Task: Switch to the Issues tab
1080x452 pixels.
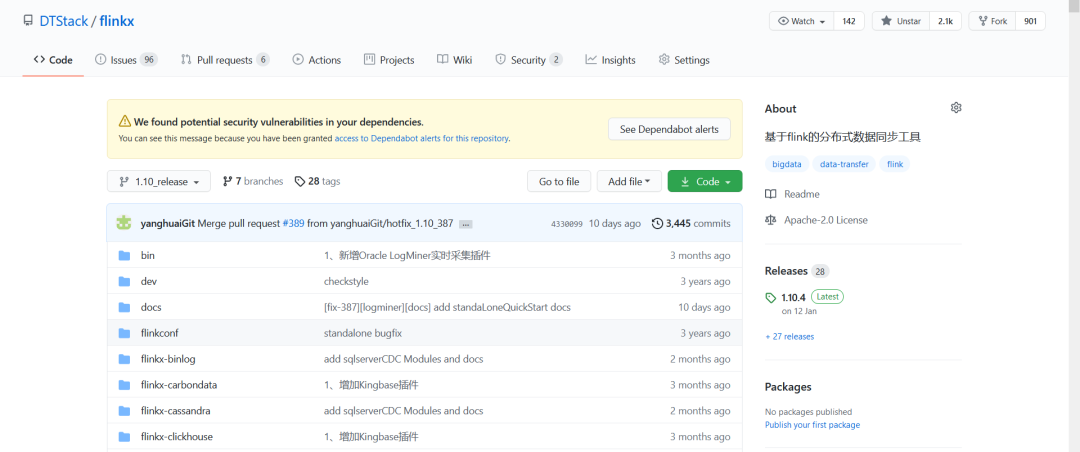Action: tap(125, 60)
